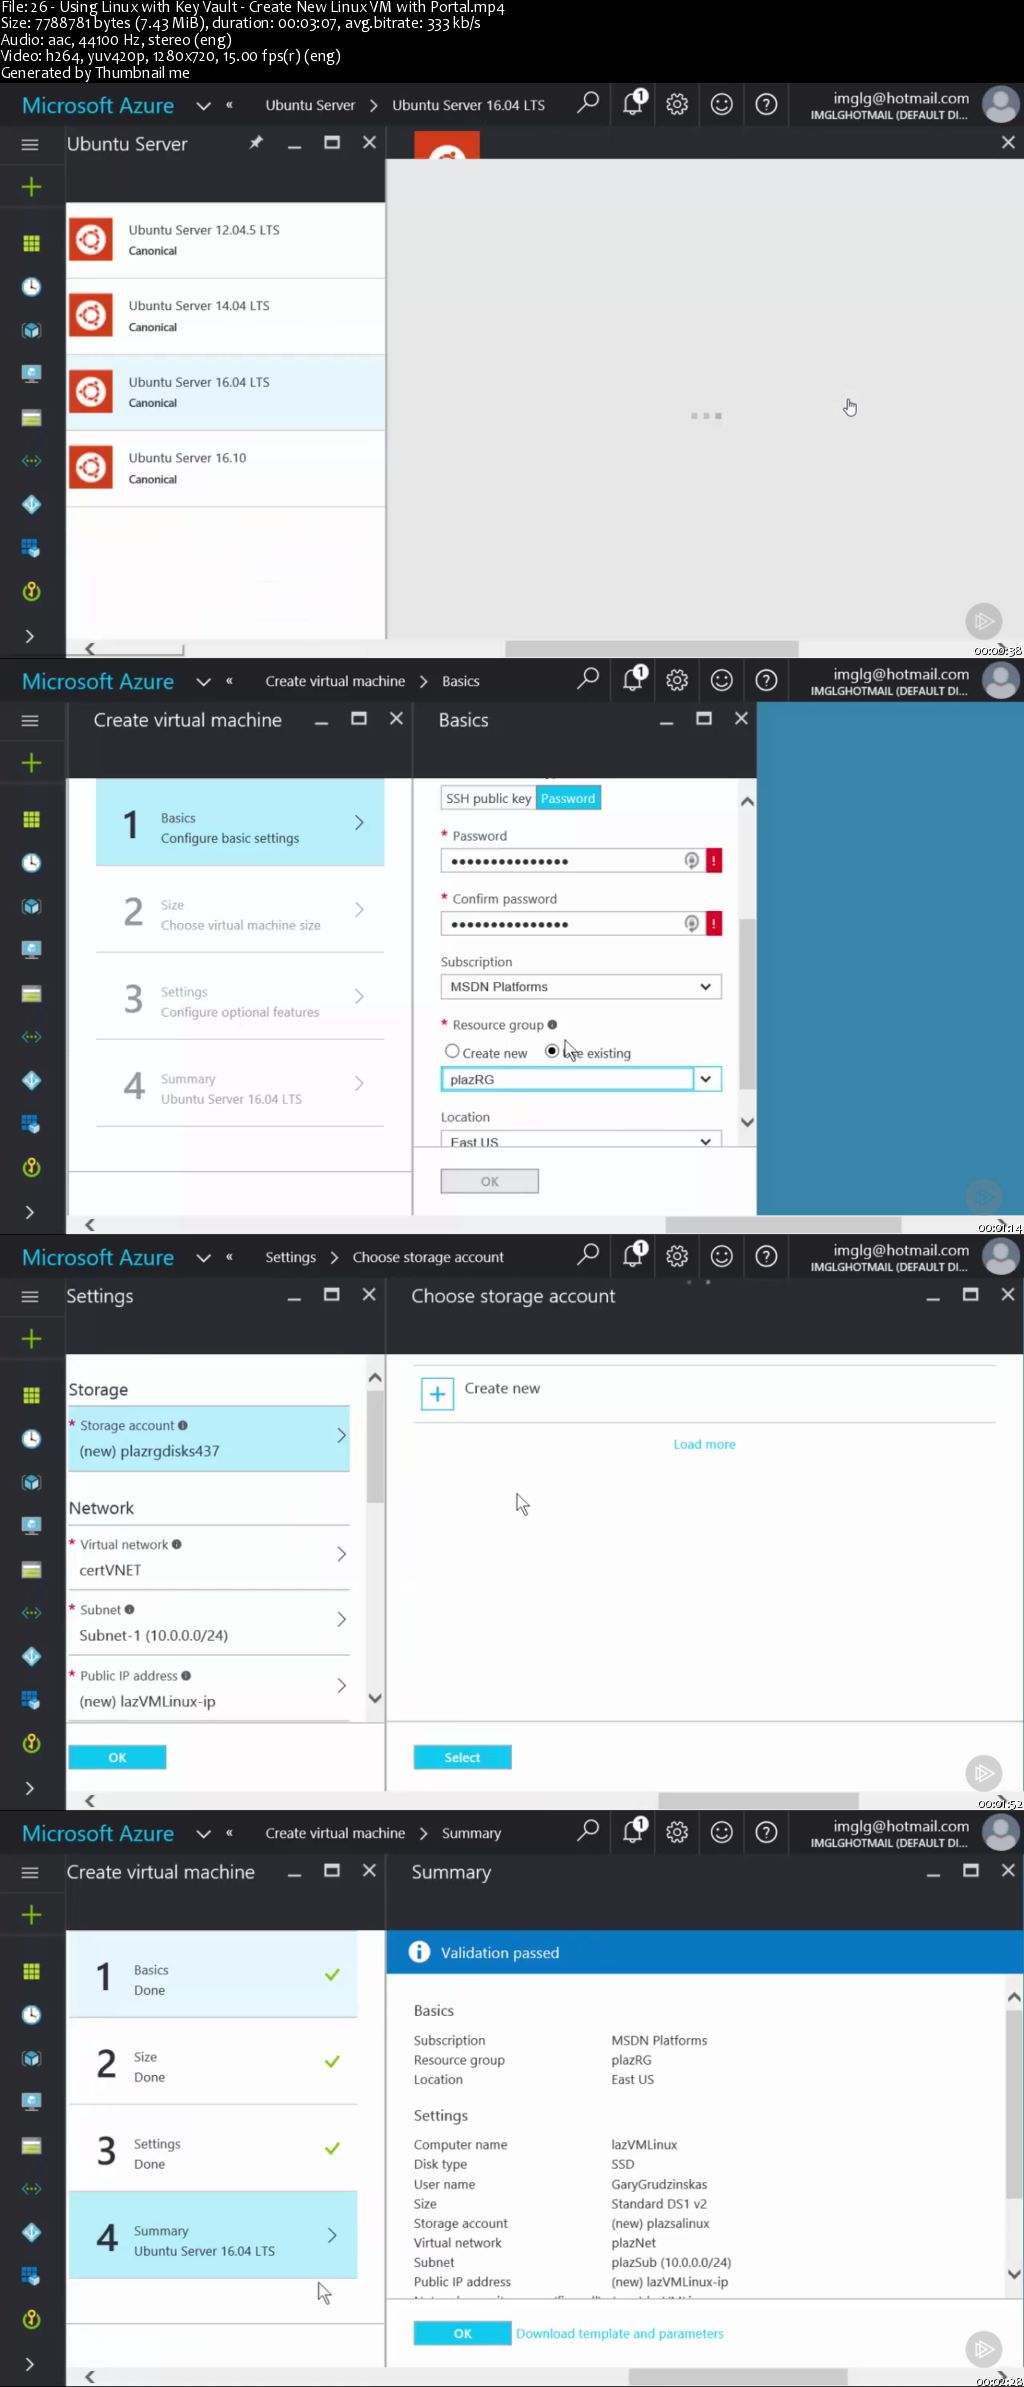This screenshot has height=2387, width=1024.
Task: Click the chevron on Virtual network certVNET row
Action: (x=341, y=1554)
